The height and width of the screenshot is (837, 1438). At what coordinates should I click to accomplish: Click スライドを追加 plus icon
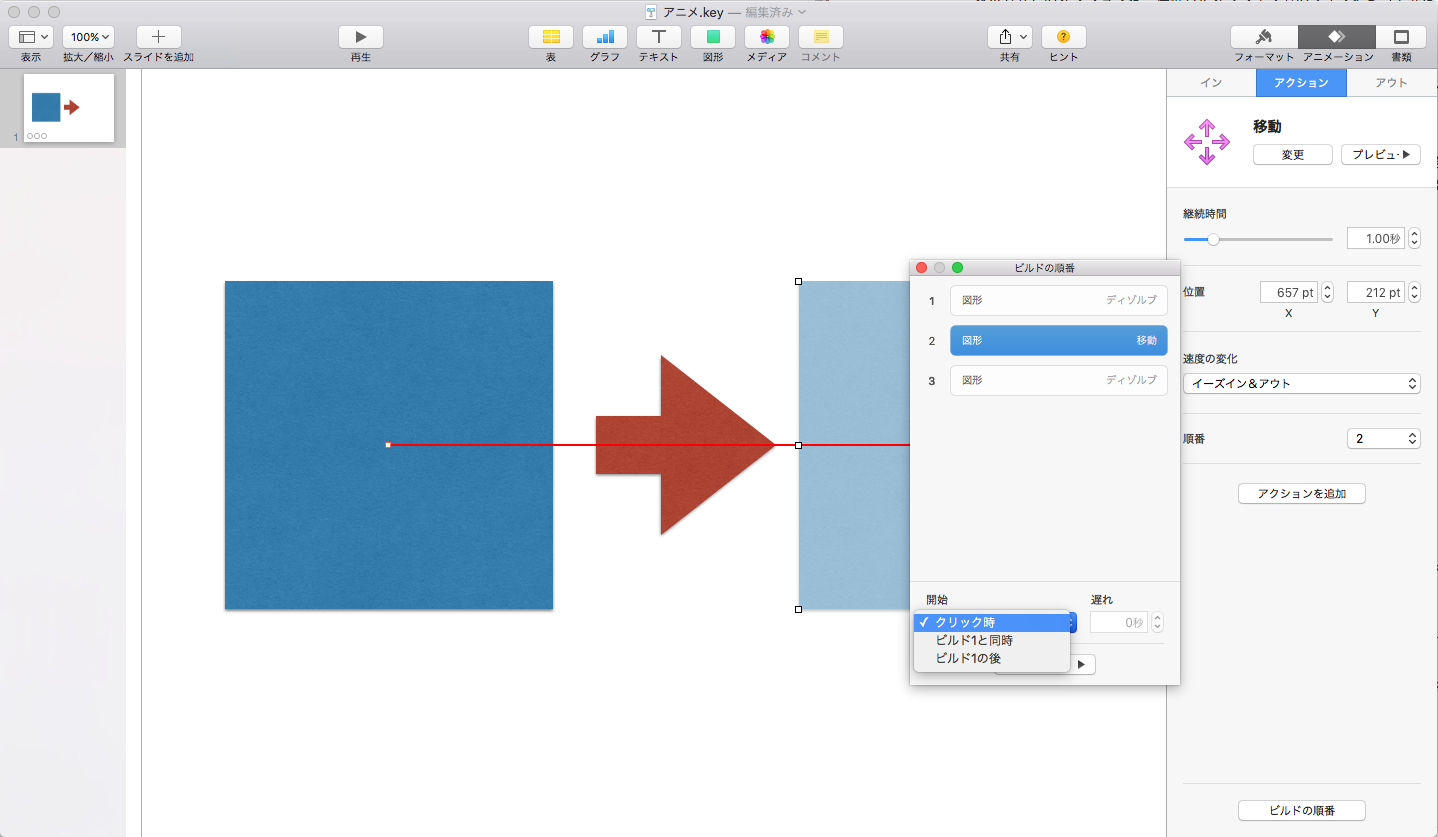(x=158, y=37)
